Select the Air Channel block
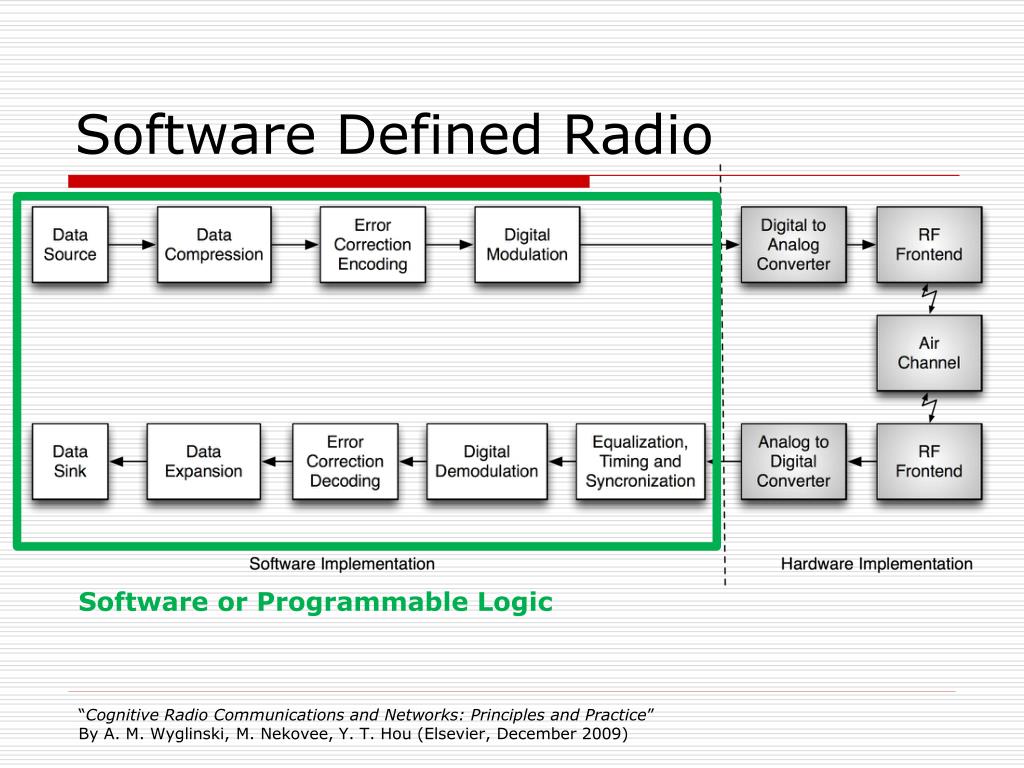1024x768 pixels. pyautogui.click(x=929, y=353)
